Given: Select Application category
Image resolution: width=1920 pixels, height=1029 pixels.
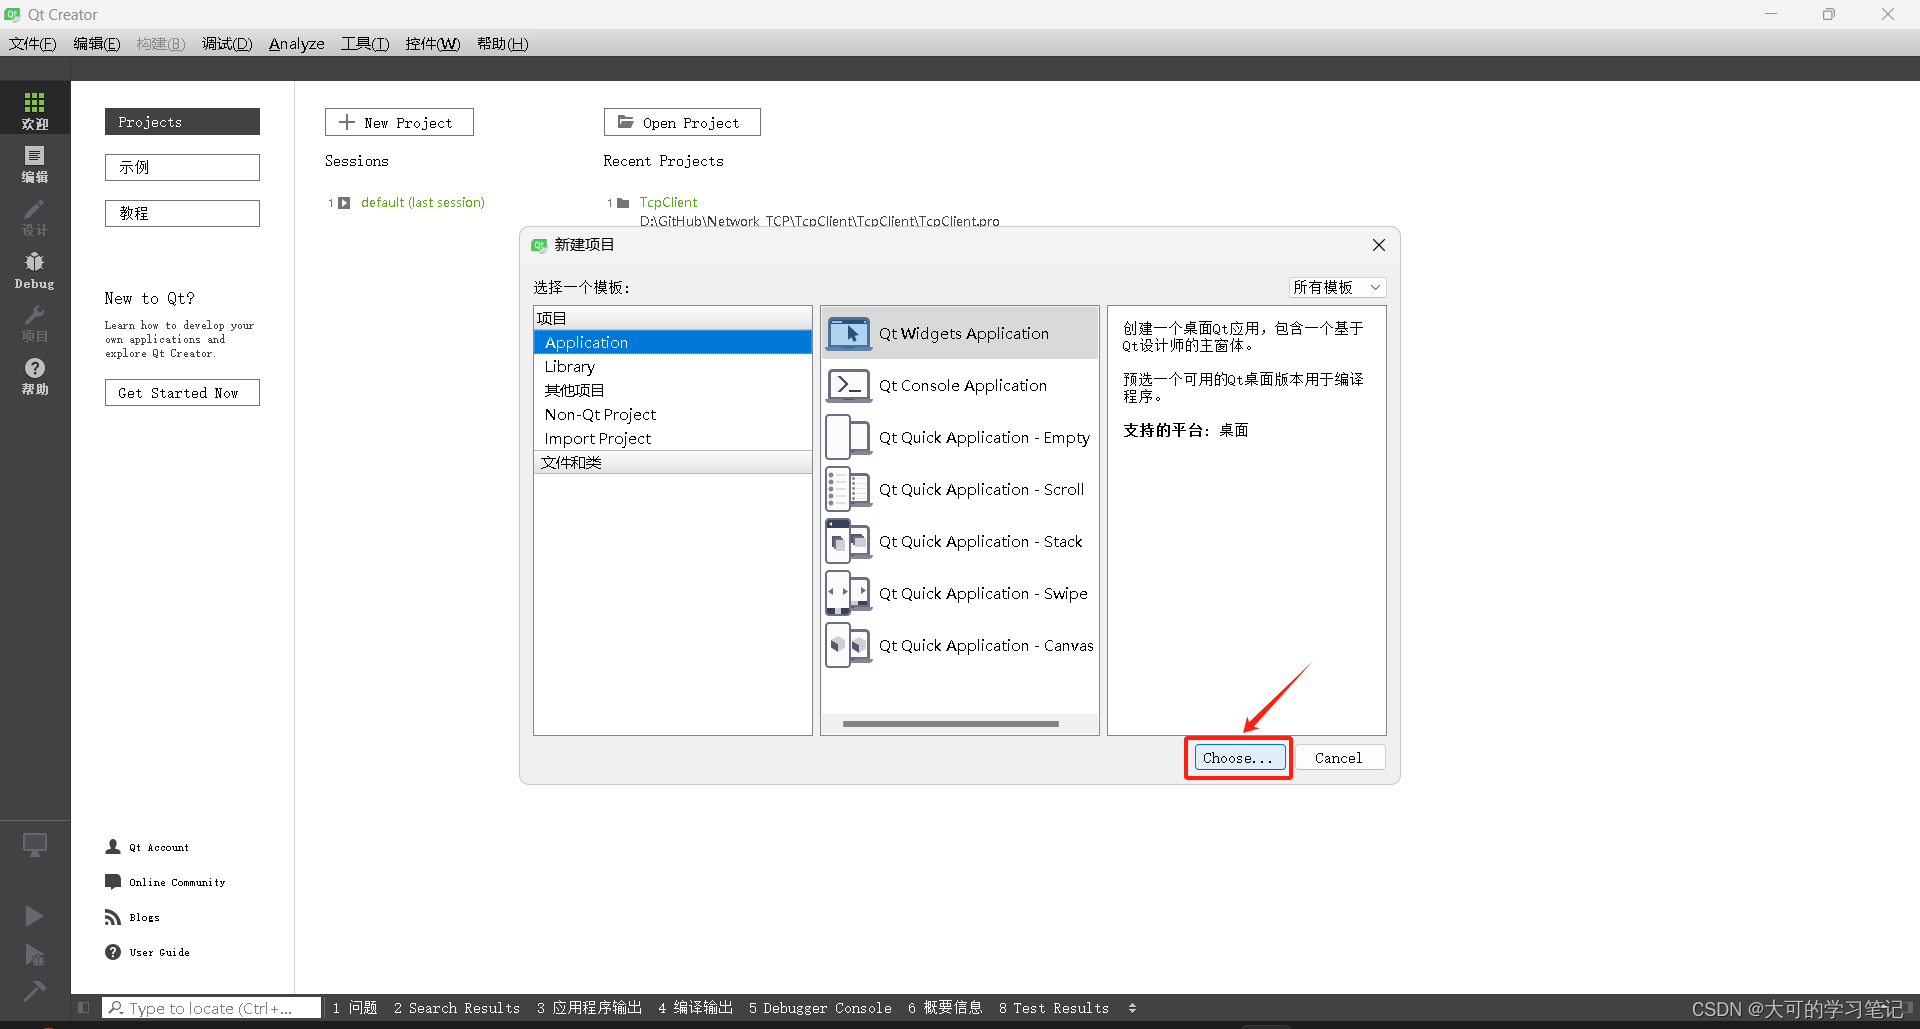Looking at the screenshot, I should coord(673,342).
